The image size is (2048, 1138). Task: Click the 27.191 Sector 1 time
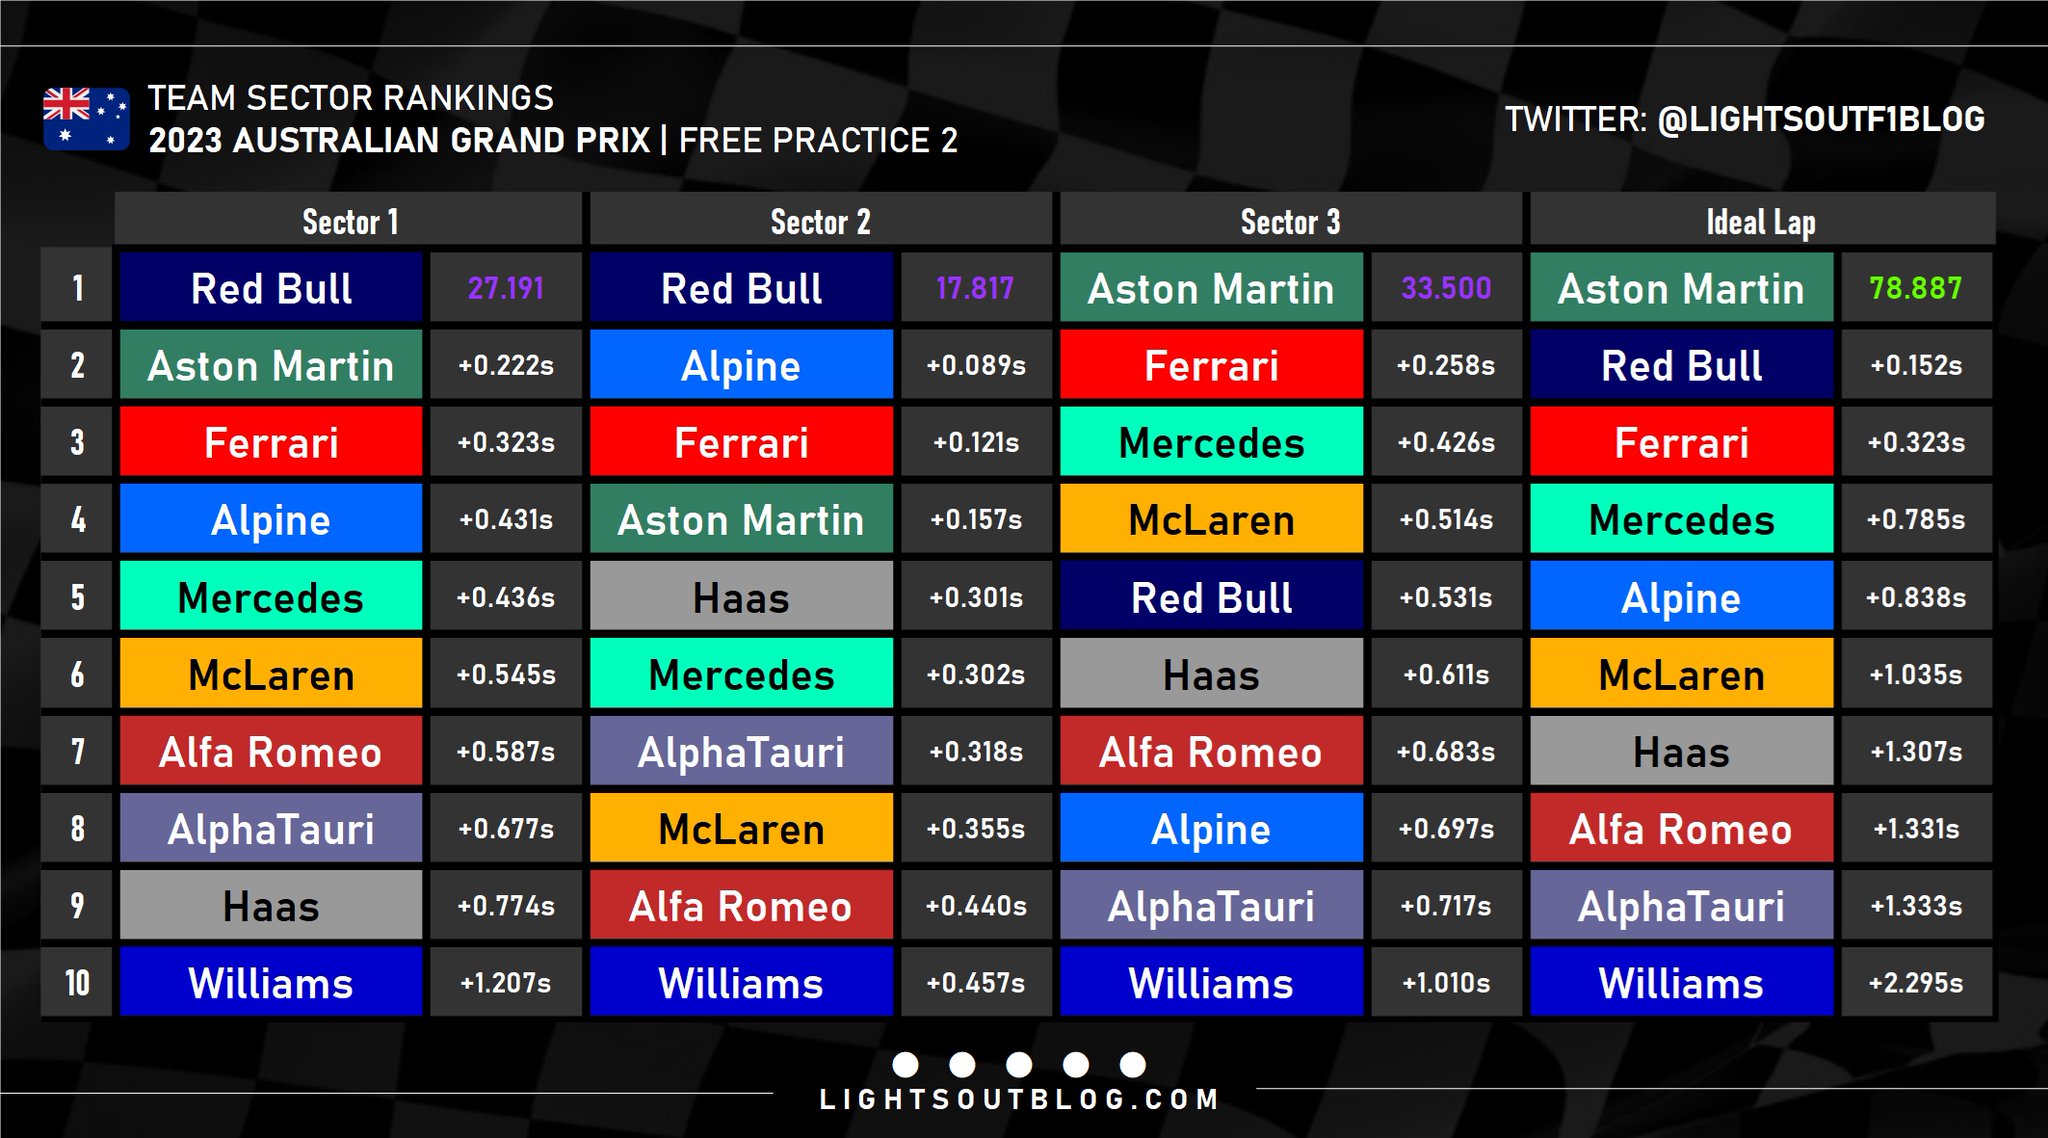point(505,288)
